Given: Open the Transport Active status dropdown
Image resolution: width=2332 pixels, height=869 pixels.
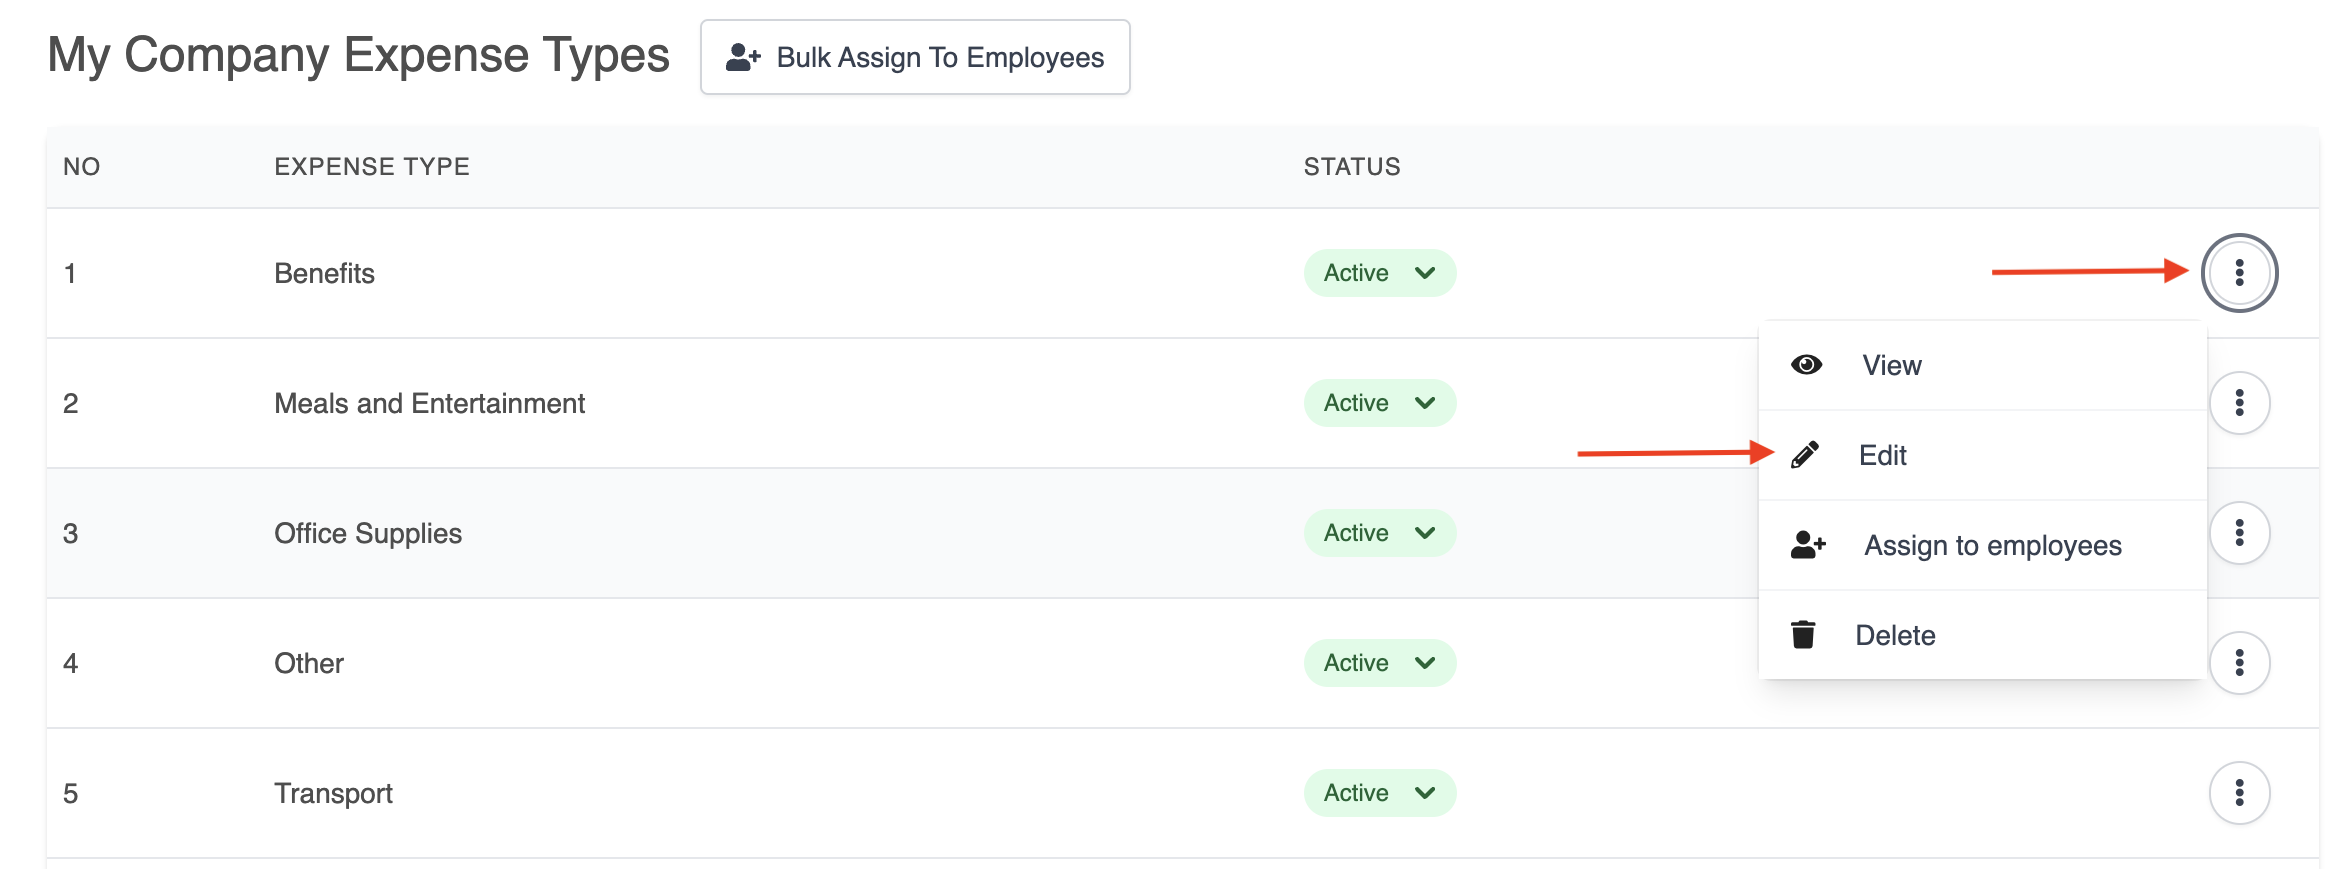Looking at the screenshot, I should click(1379, 793).
